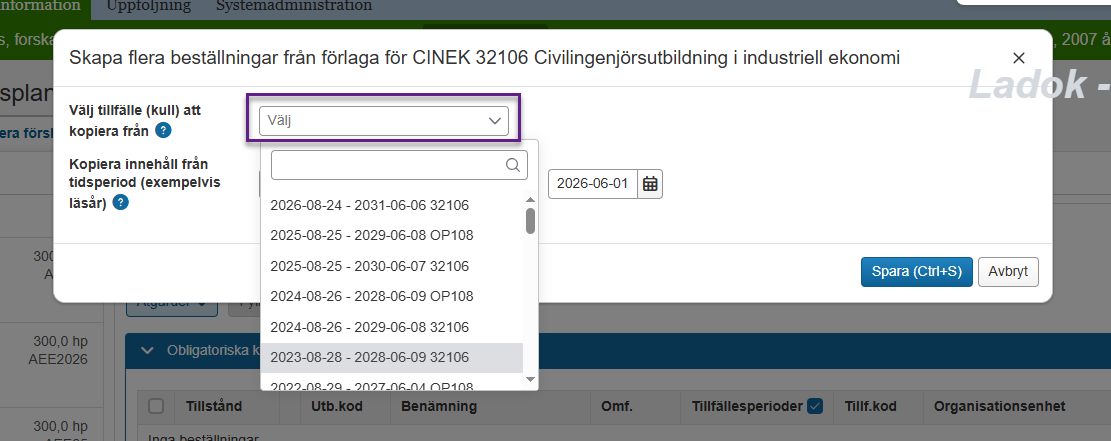The height and width of the screenshot is (441, 1111).
Task: Click help icon beside Kopiera innehåll från tidsperiod
Action: (x=120, y=202)
